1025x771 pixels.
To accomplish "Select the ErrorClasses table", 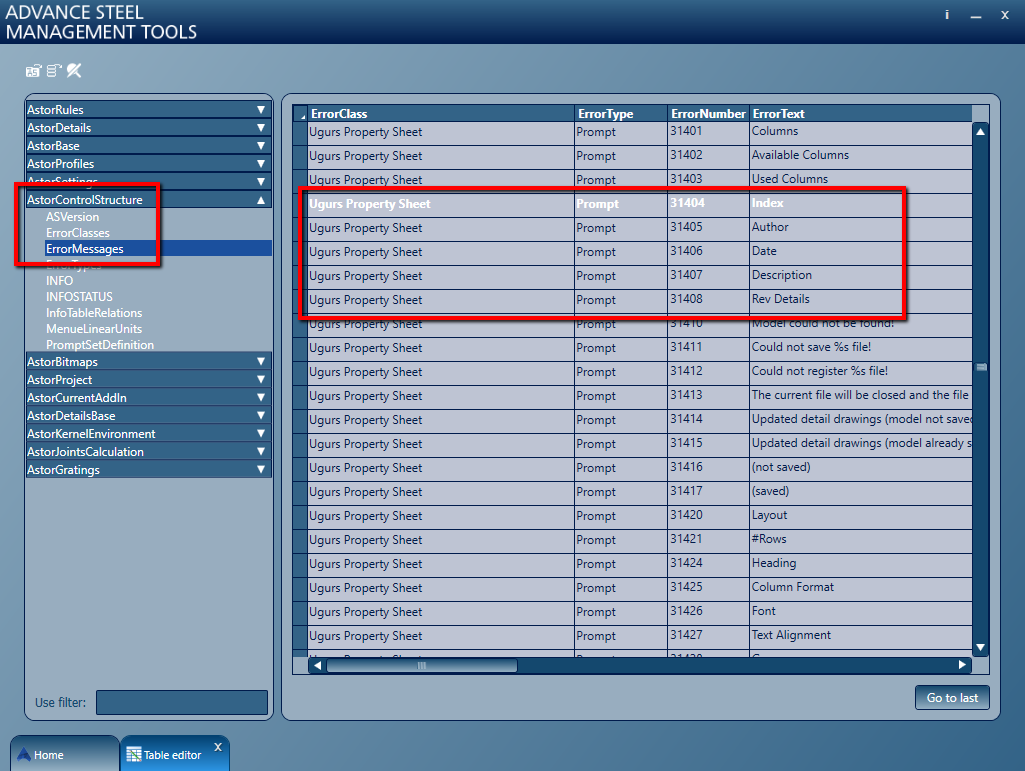I will pos(78,233).
